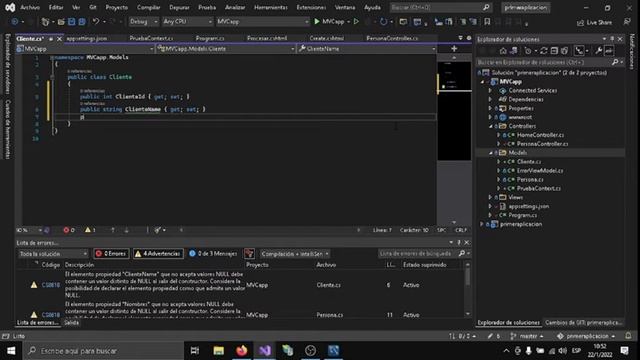Viewport: 640px width, 360px height.
Task: Toggle the 0 Errores filter button
Action: (111, 254)
